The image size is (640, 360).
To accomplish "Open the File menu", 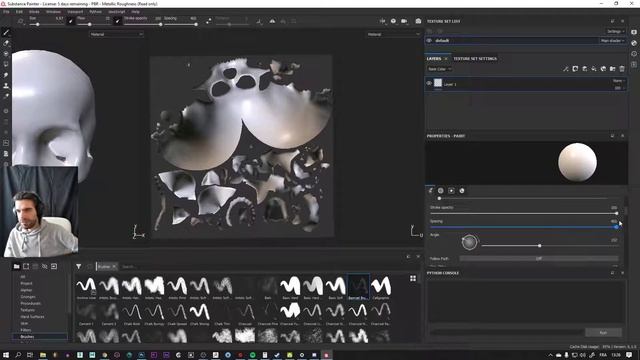I will click(x=6, y=12).
